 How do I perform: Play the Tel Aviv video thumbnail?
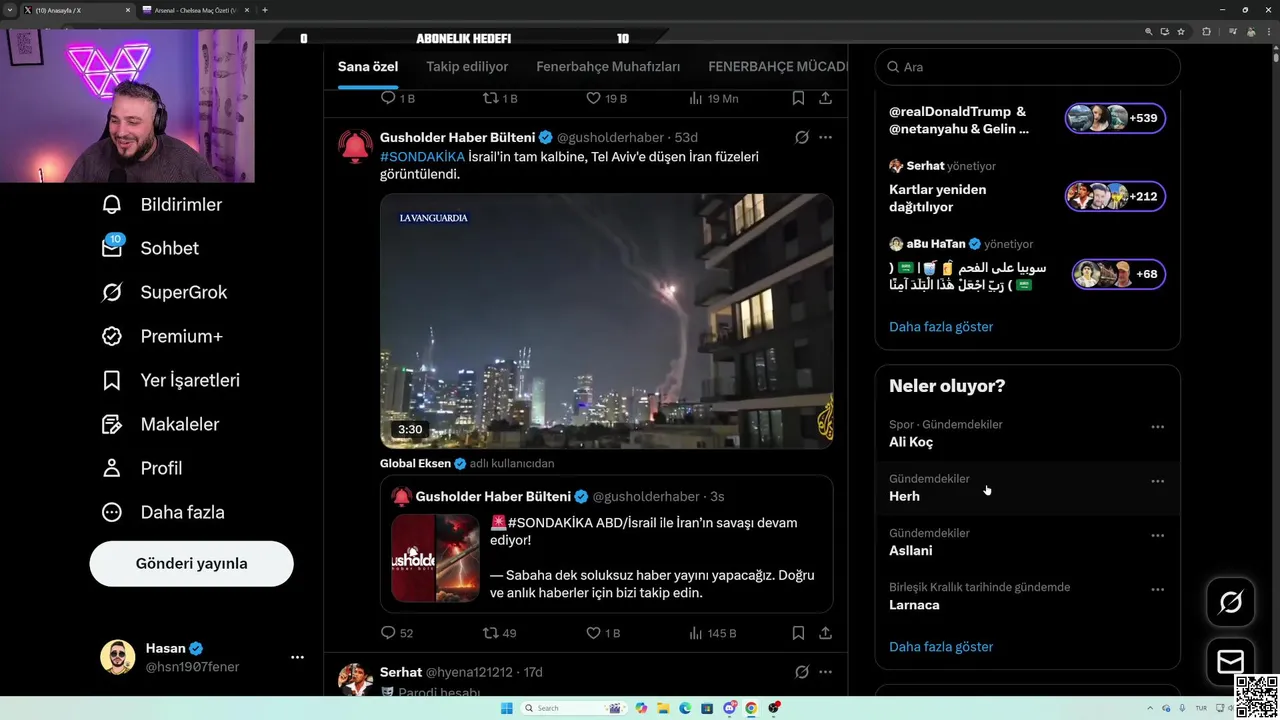tap(607, 321)
